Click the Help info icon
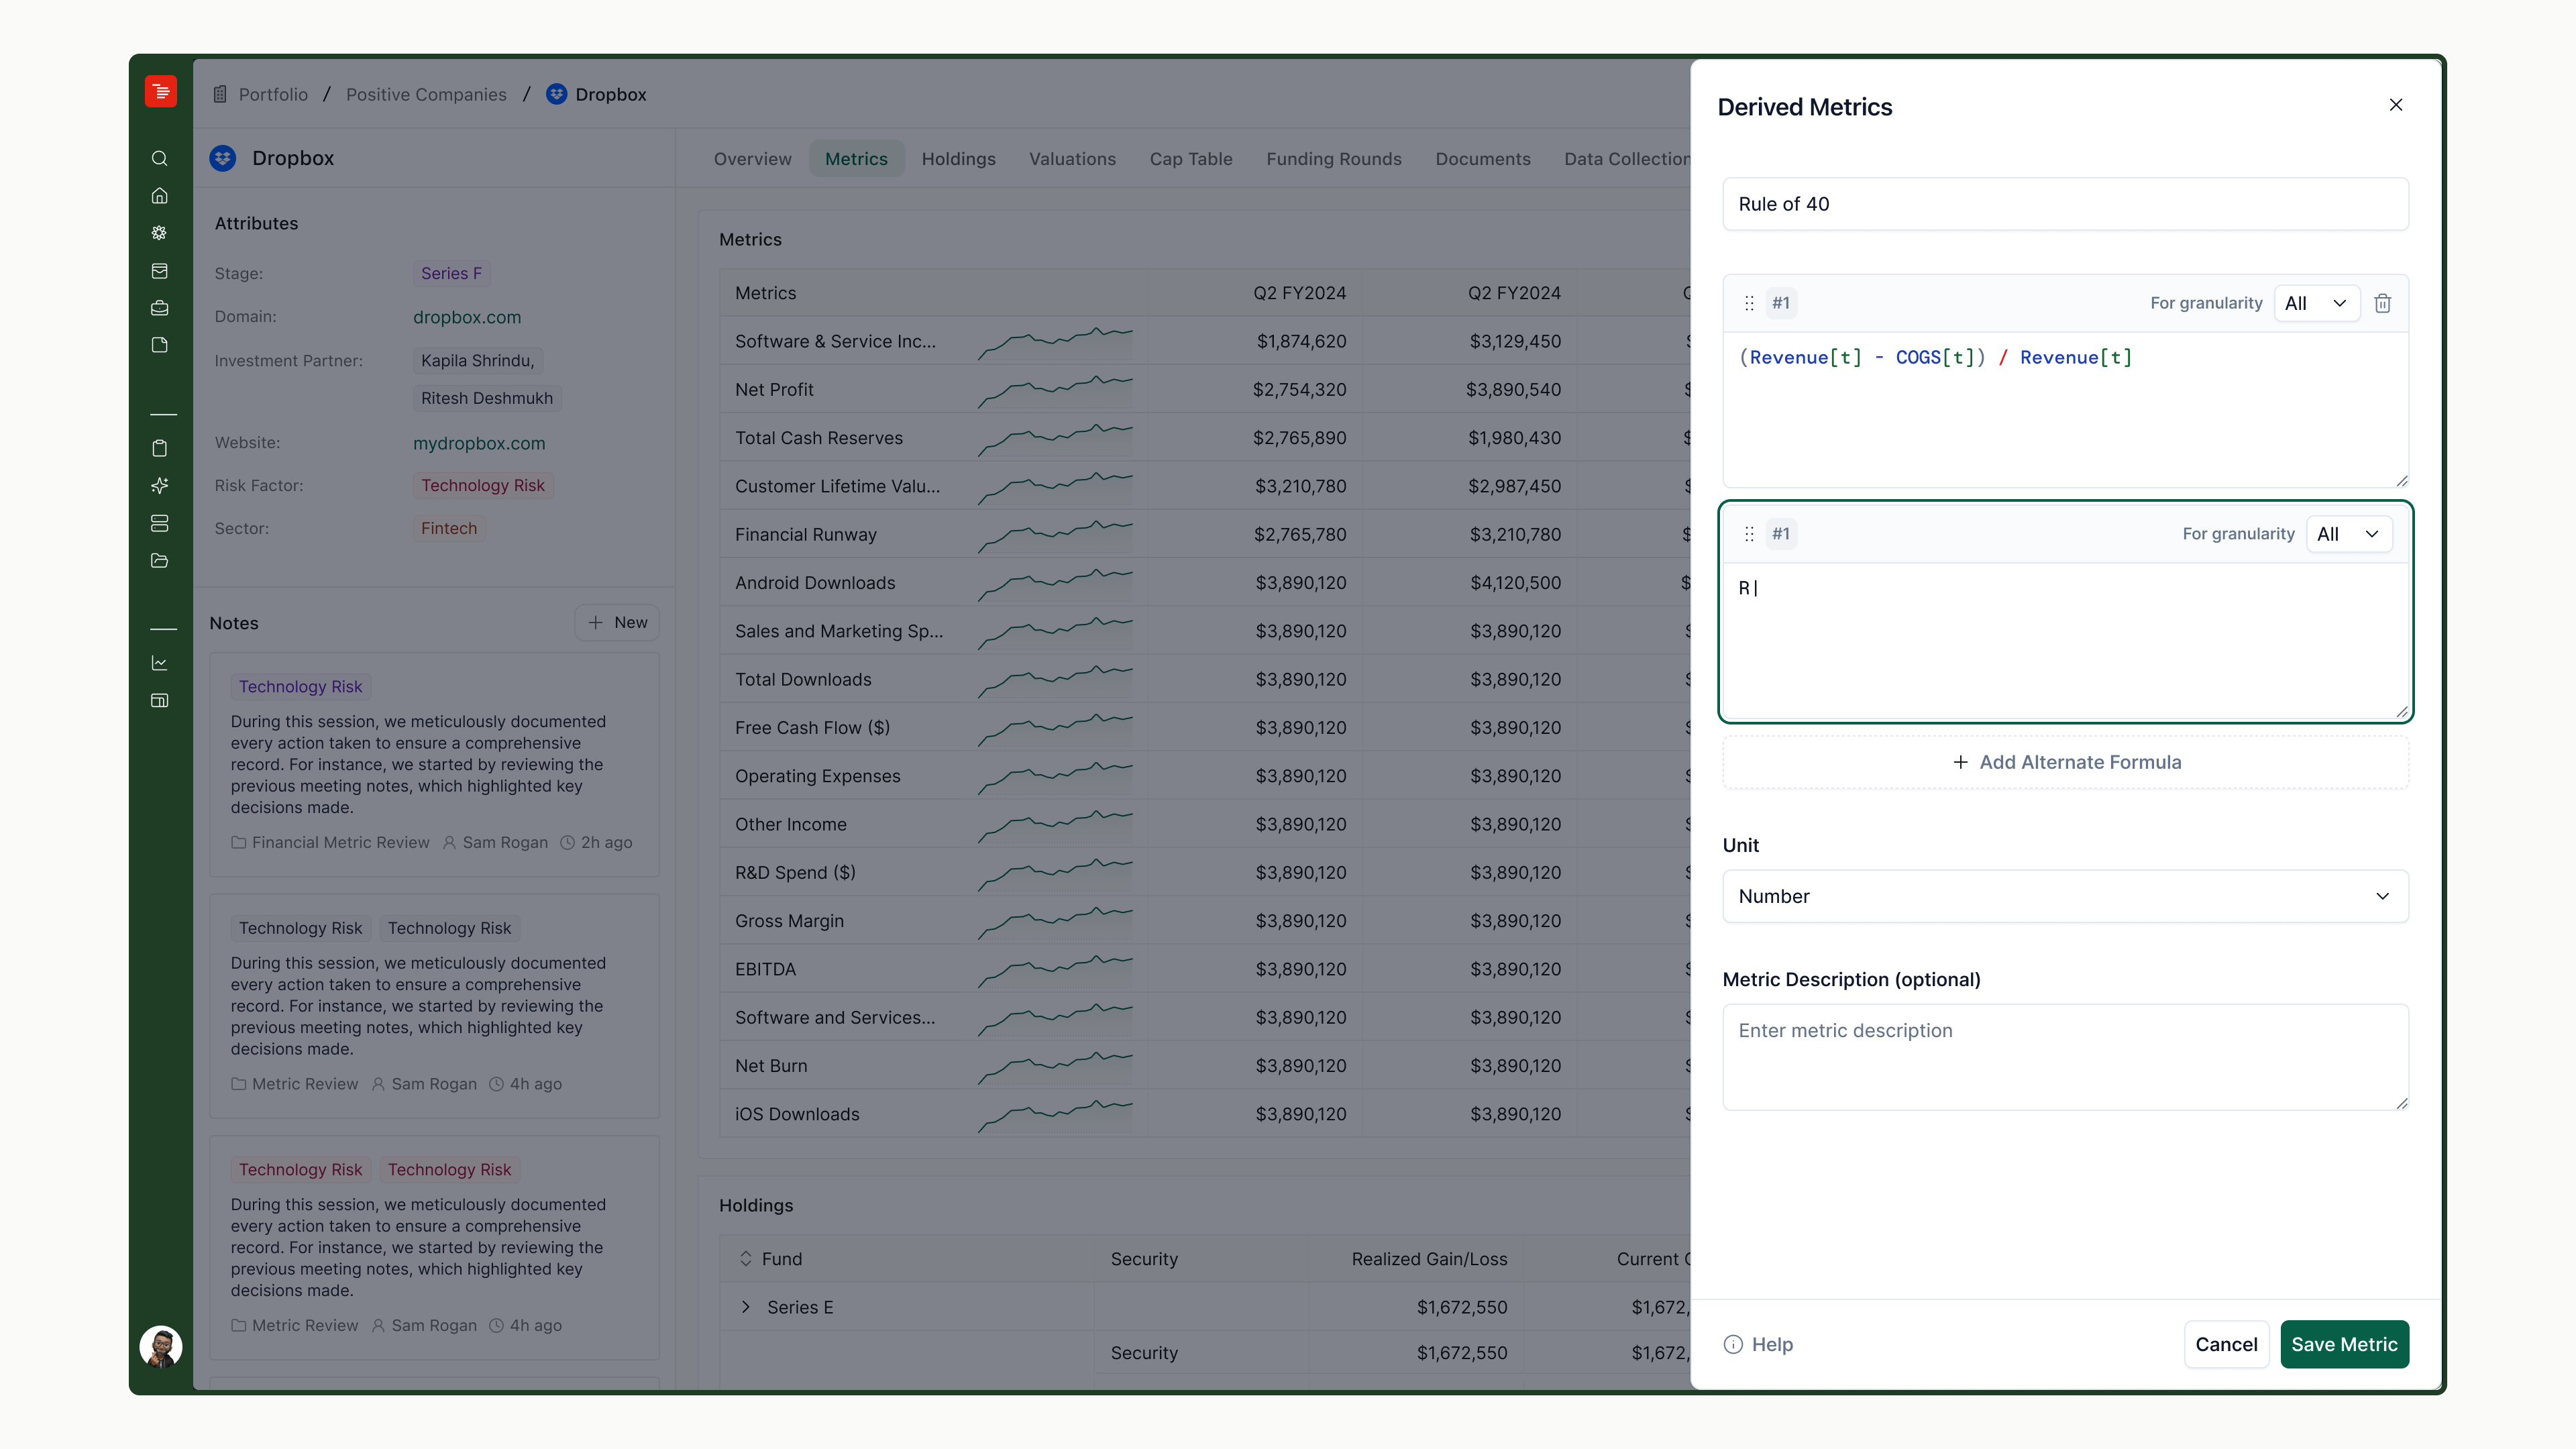The width and height of the screenshot is (2576, 1449). coord(1733,1344)
